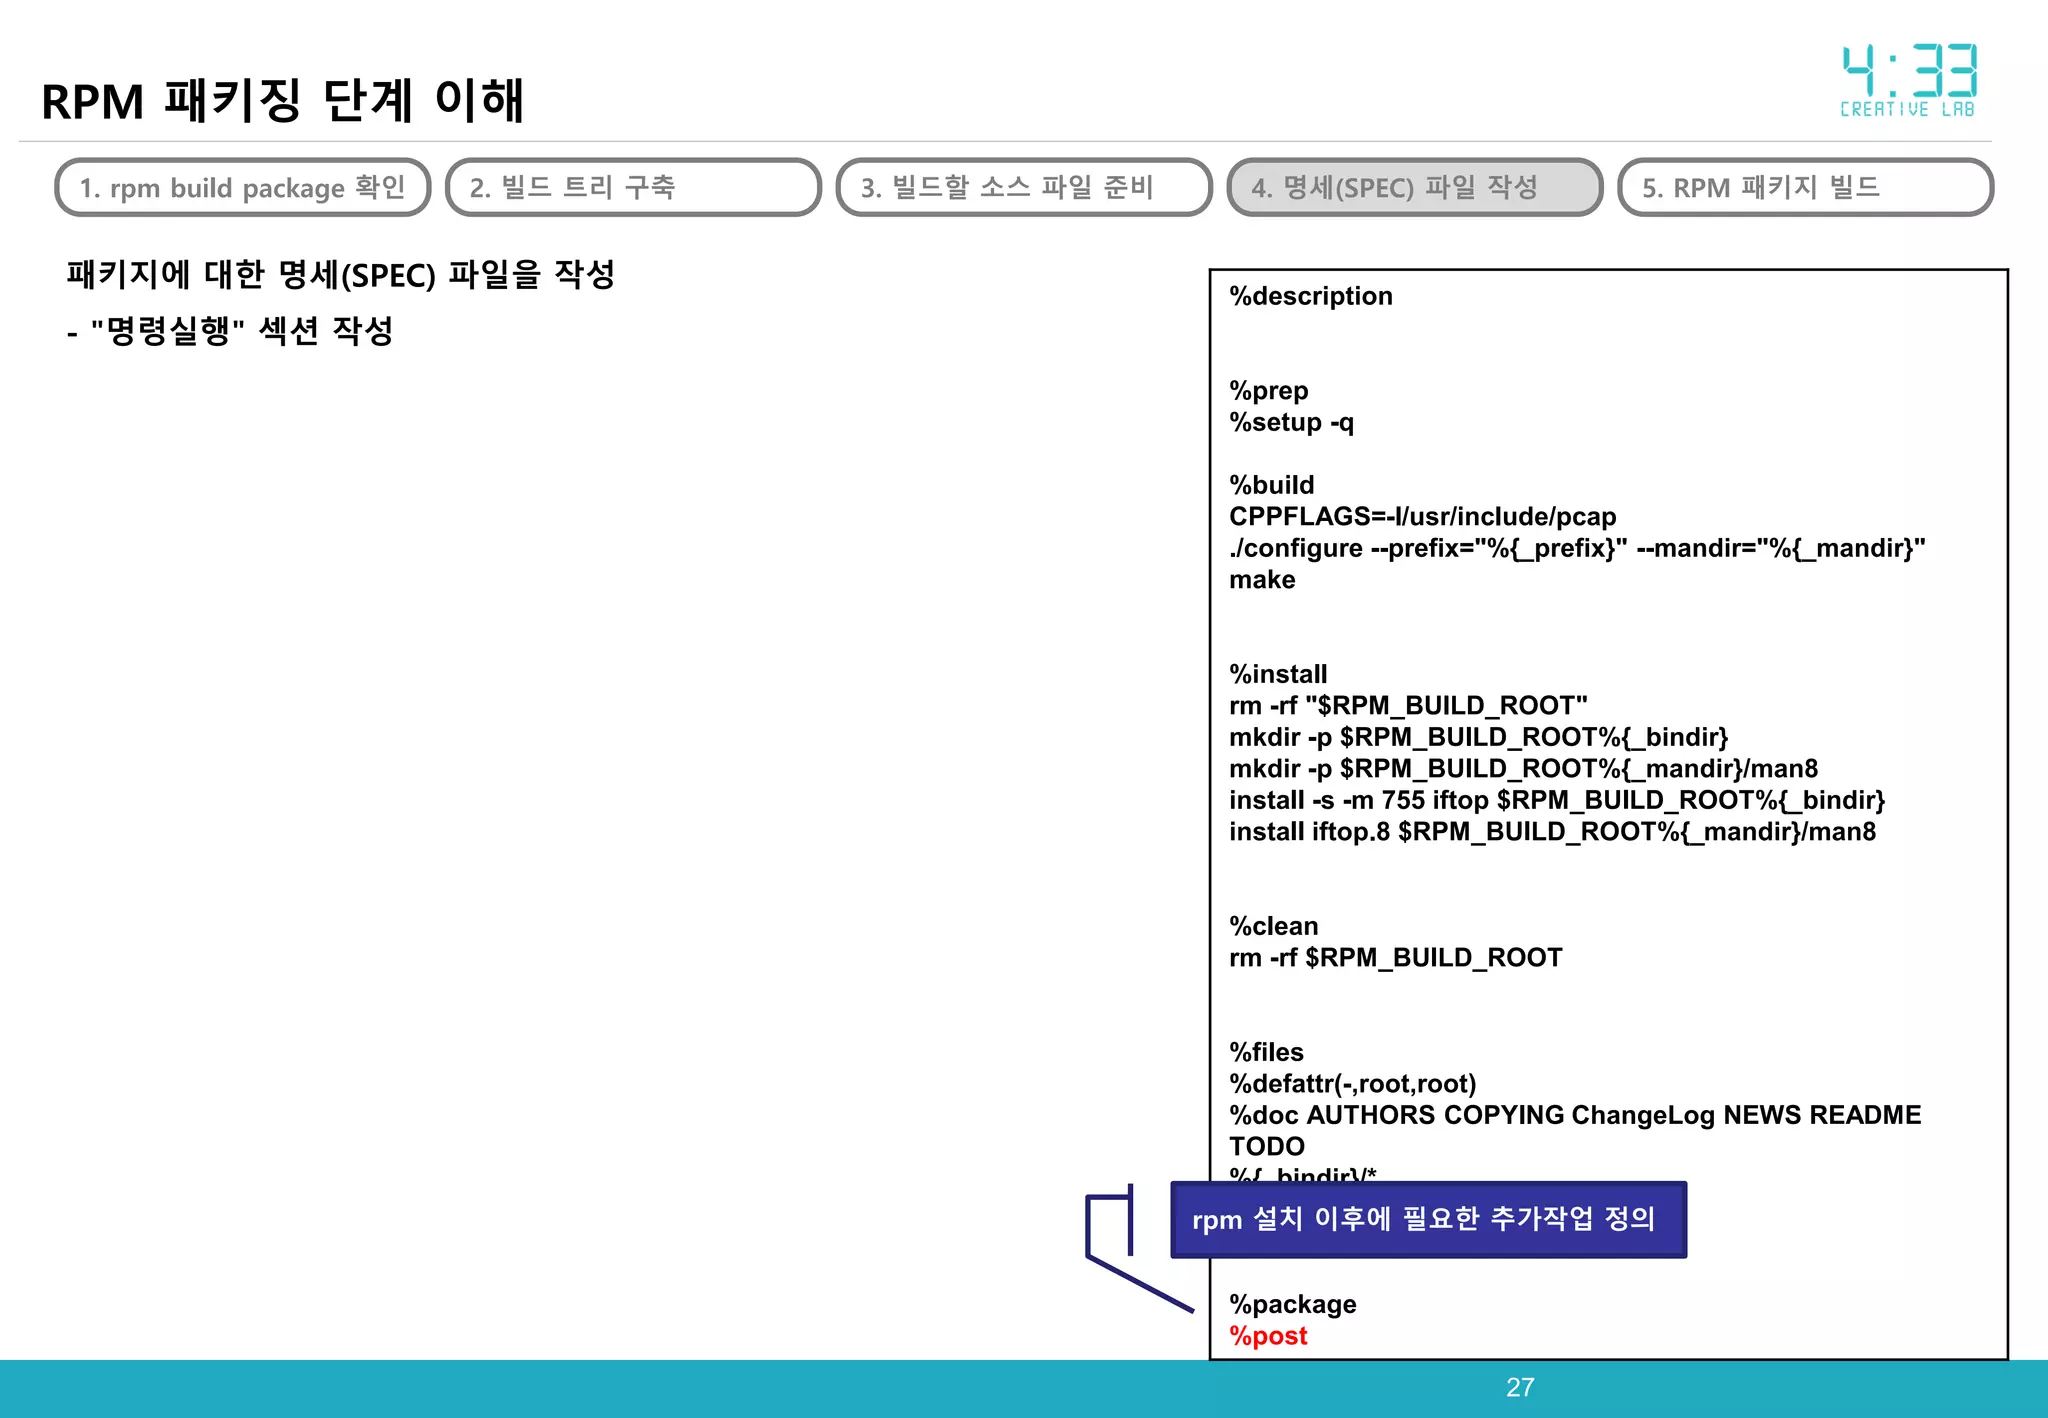Image resolution: width=2048 pixels, height=1418 pixels.
Task: Click unquoted rm -rf $RPM_BUILD_ROOT under %clean
Action: click(1396, 958)
